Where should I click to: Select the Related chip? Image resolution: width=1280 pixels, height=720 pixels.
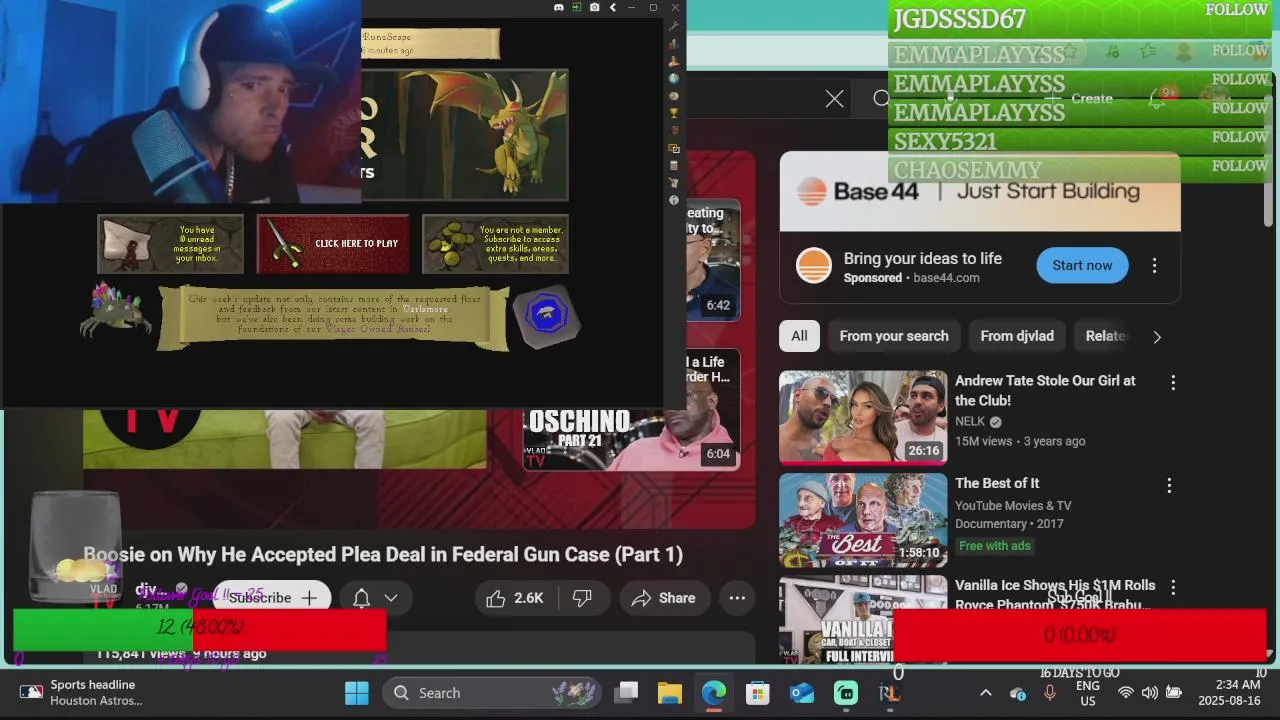pos(1106,336)
